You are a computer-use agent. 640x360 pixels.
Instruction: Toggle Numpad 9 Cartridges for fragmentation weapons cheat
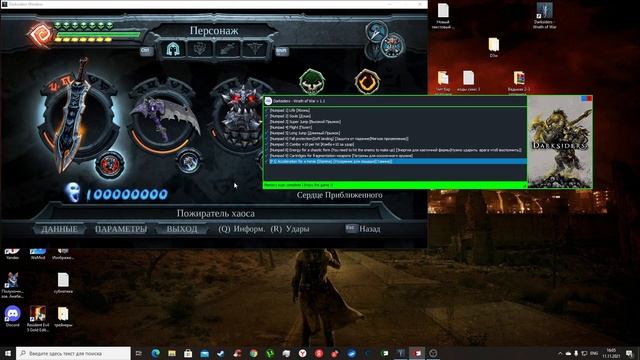pyautogui.click(x=341, y=156)
